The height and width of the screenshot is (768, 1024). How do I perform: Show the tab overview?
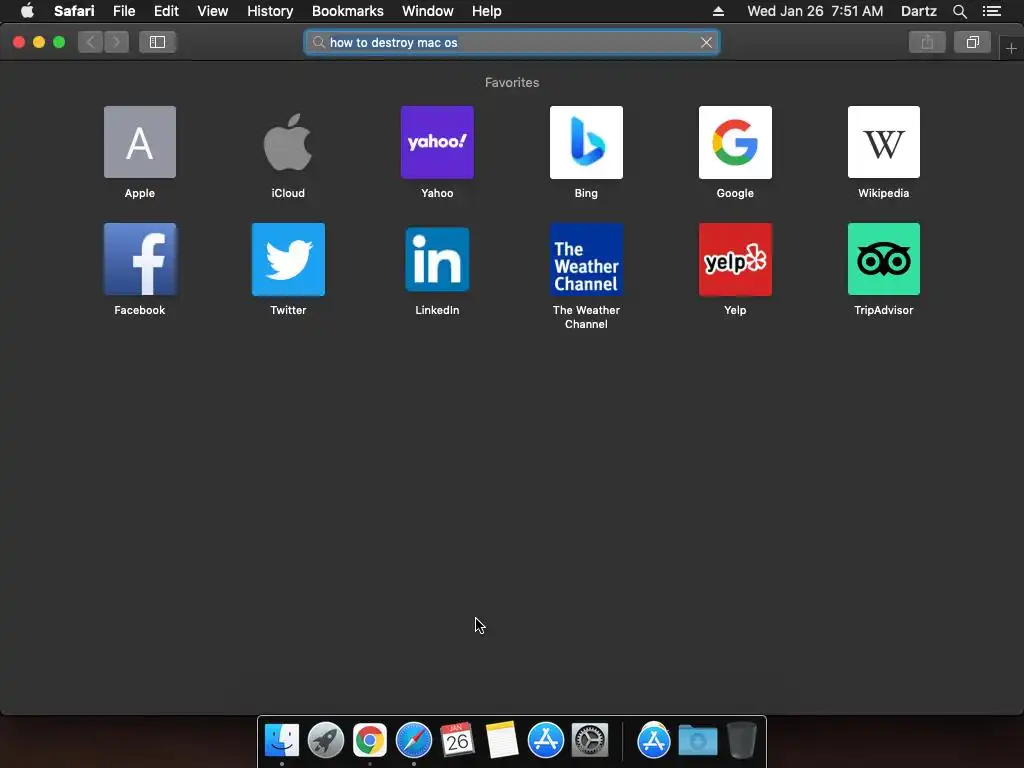[972, 42]
